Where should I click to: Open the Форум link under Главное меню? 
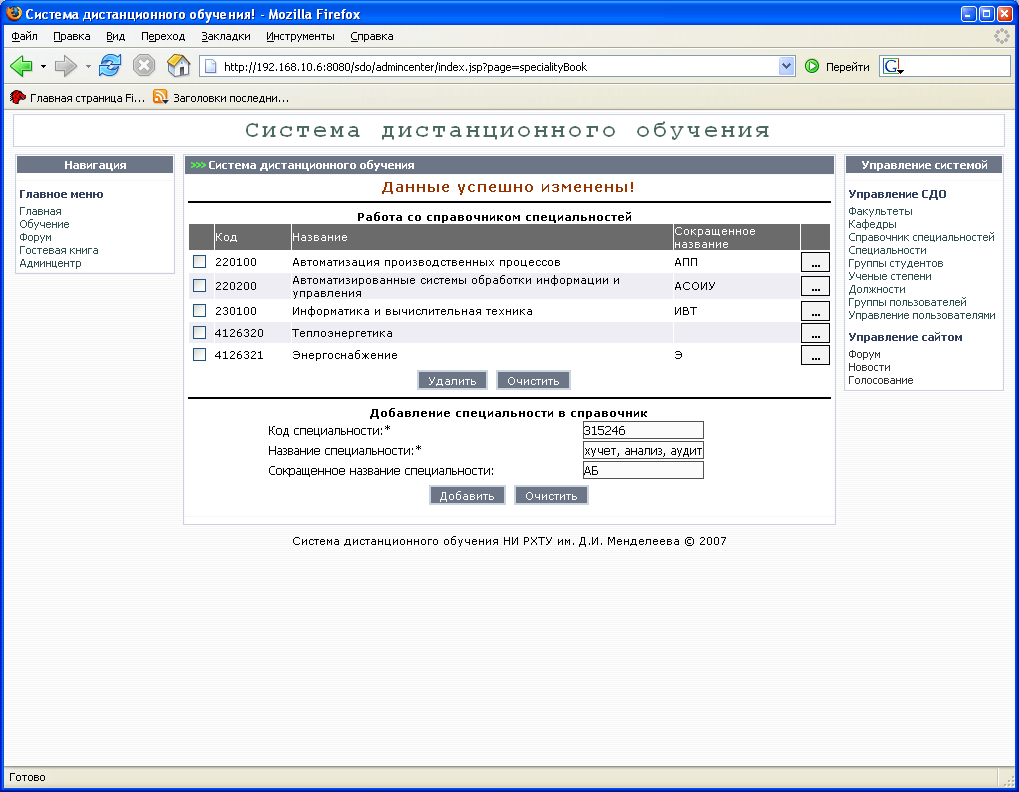coord(35,237)
